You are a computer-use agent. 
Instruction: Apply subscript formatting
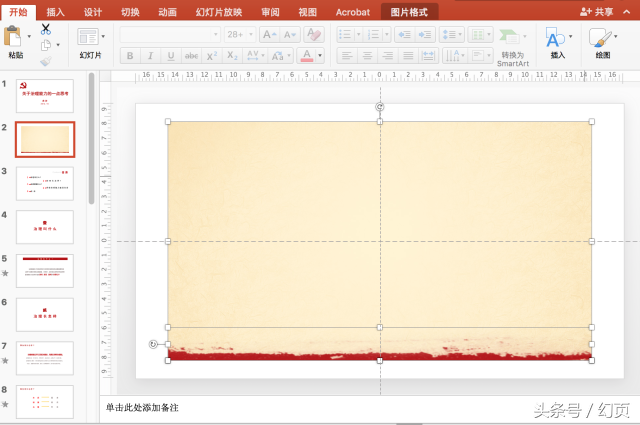232,56
